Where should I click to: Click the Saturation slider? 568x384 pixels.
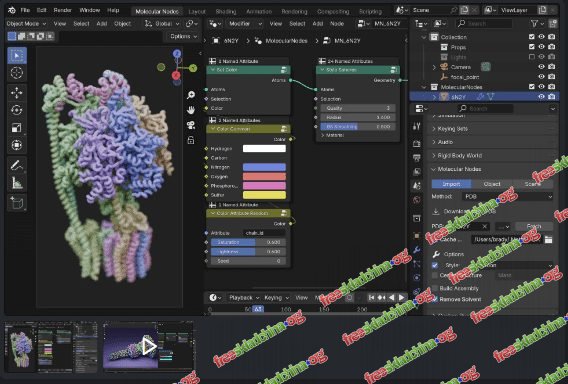point(248,242)
